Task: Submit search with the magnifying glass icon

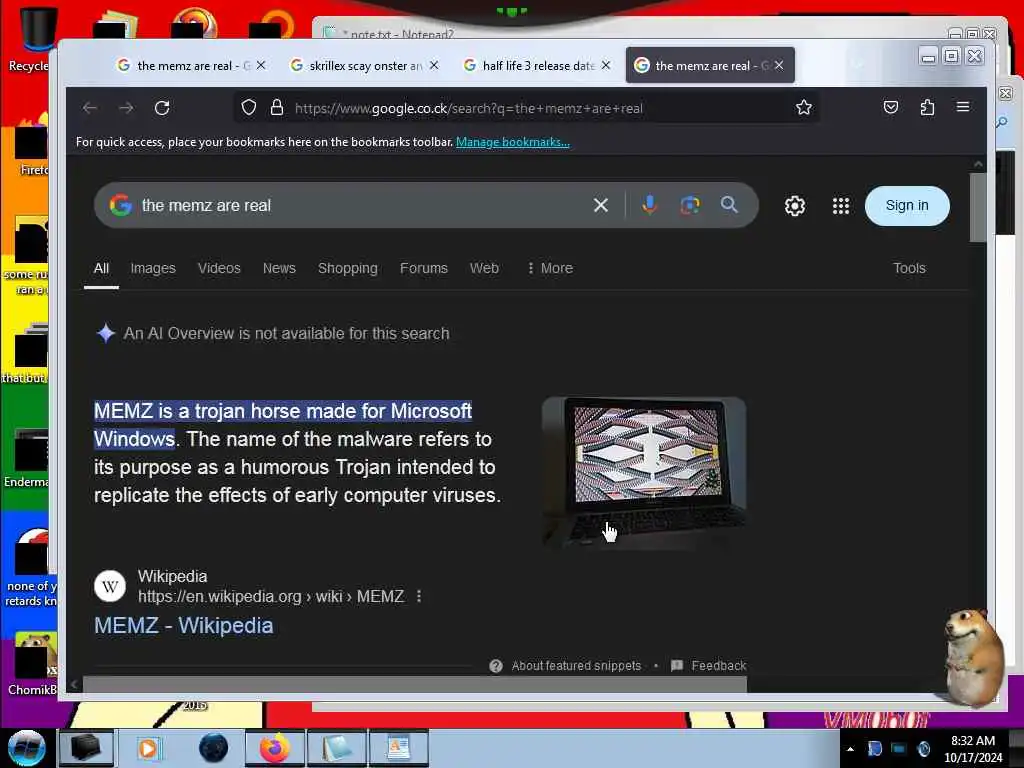Action: [x=729, y=205]
